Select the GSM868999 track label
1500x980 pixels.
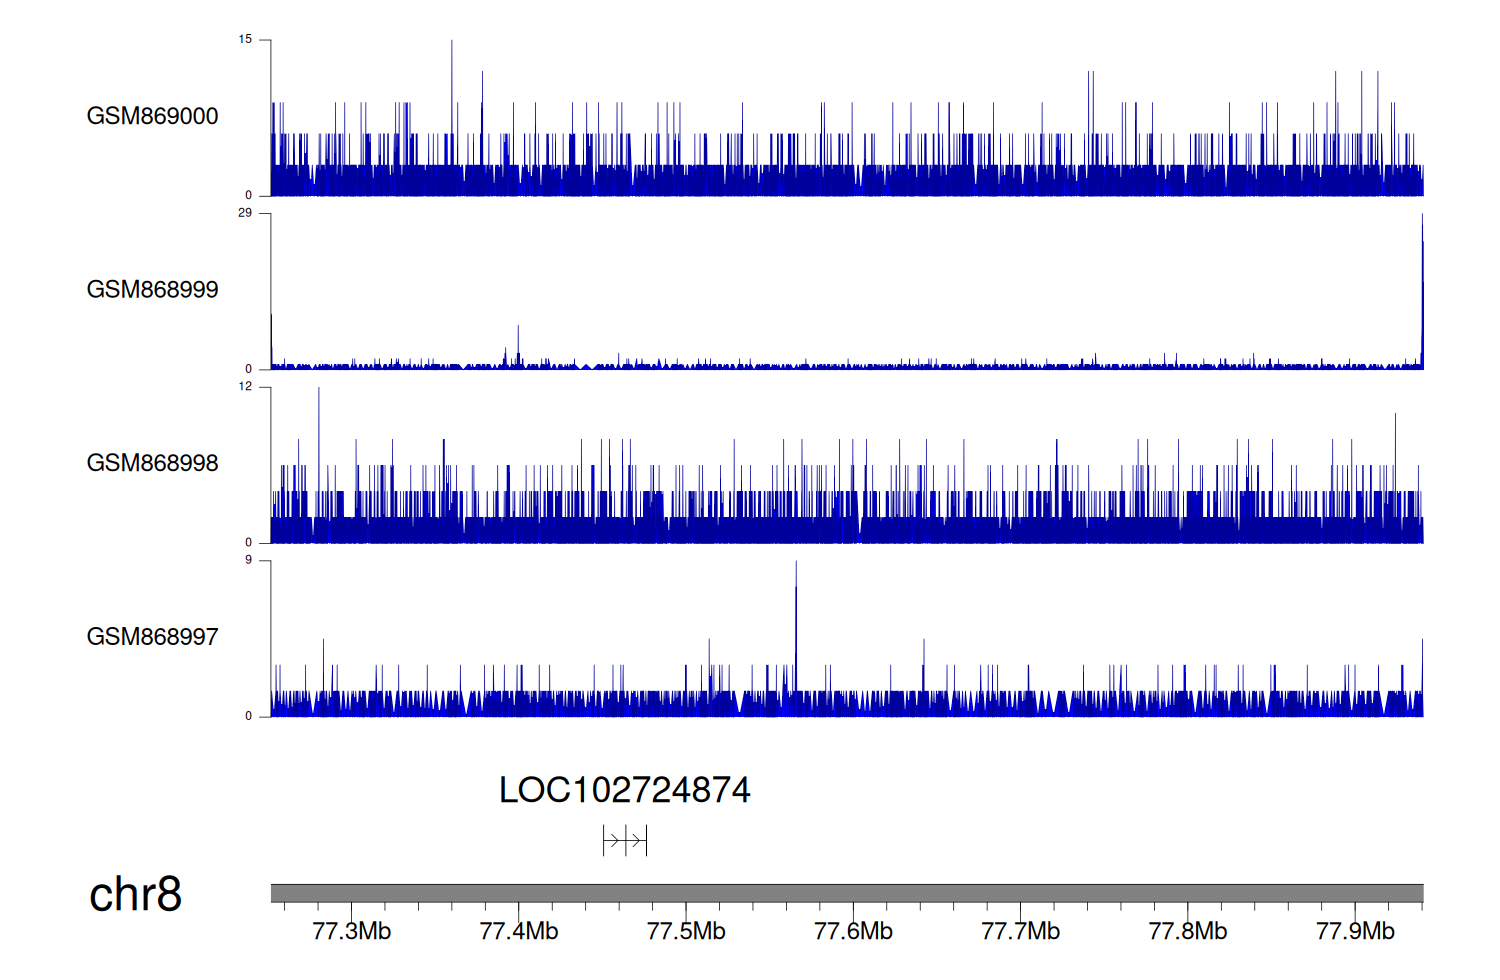click(x=152, y=290)
